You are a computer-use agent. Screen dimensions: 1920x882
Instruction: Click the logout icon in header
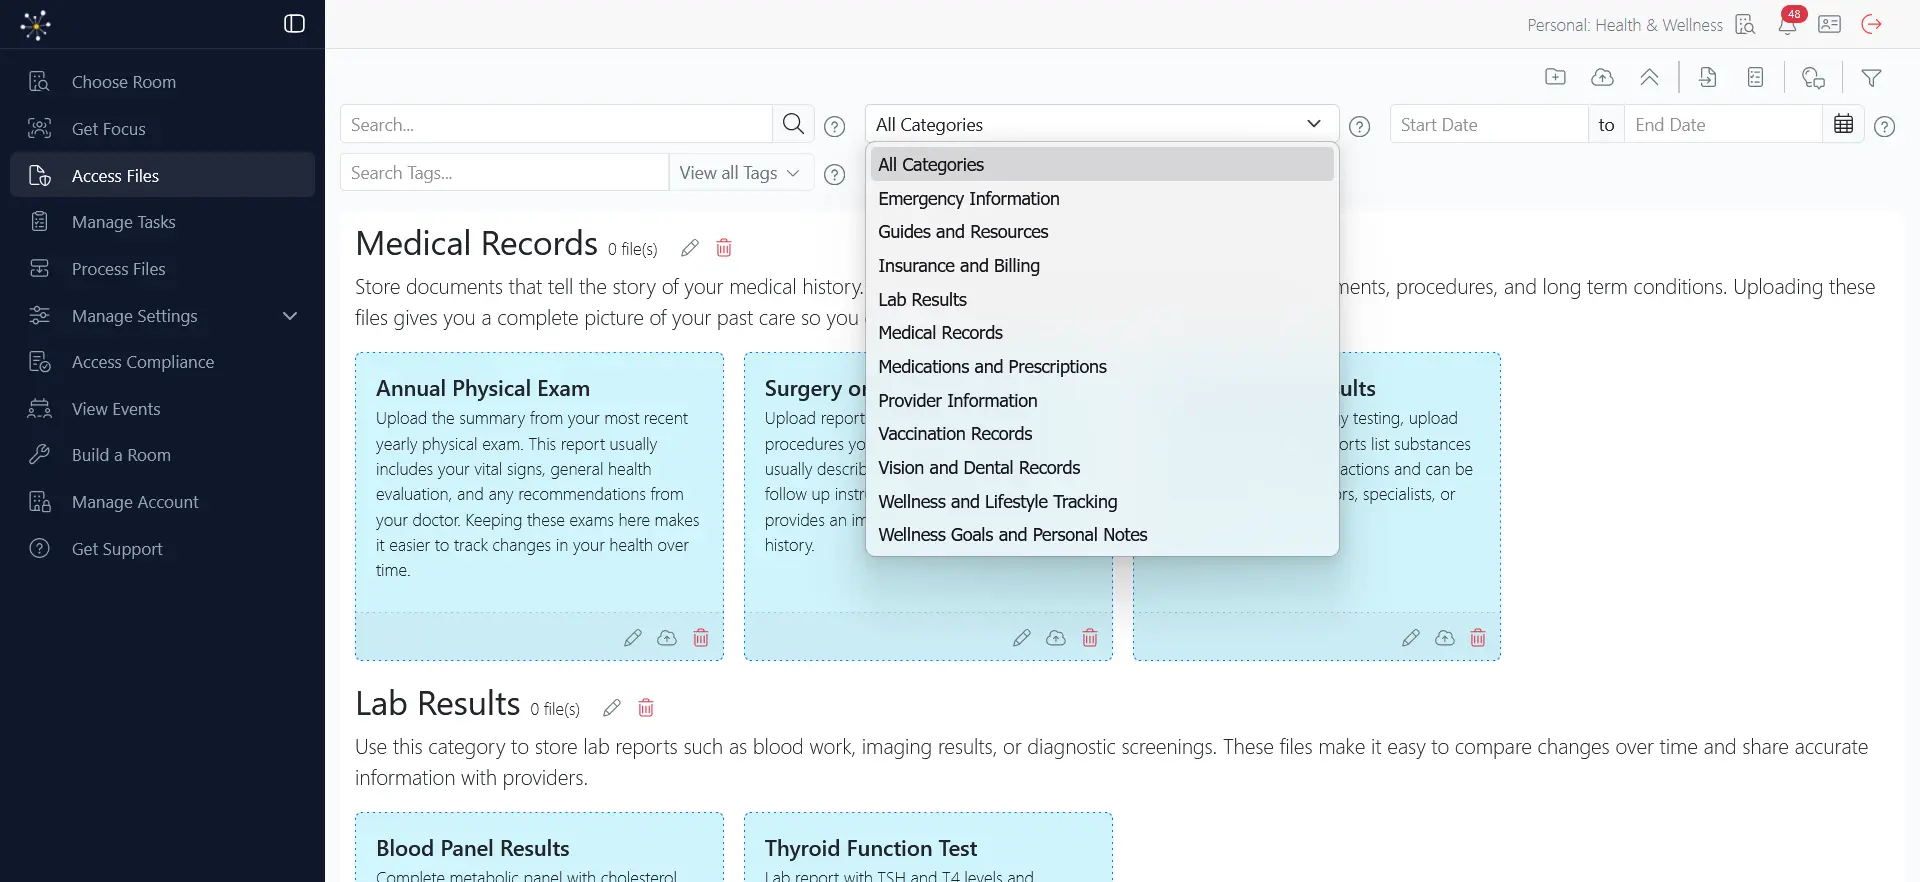(1872, 24)
